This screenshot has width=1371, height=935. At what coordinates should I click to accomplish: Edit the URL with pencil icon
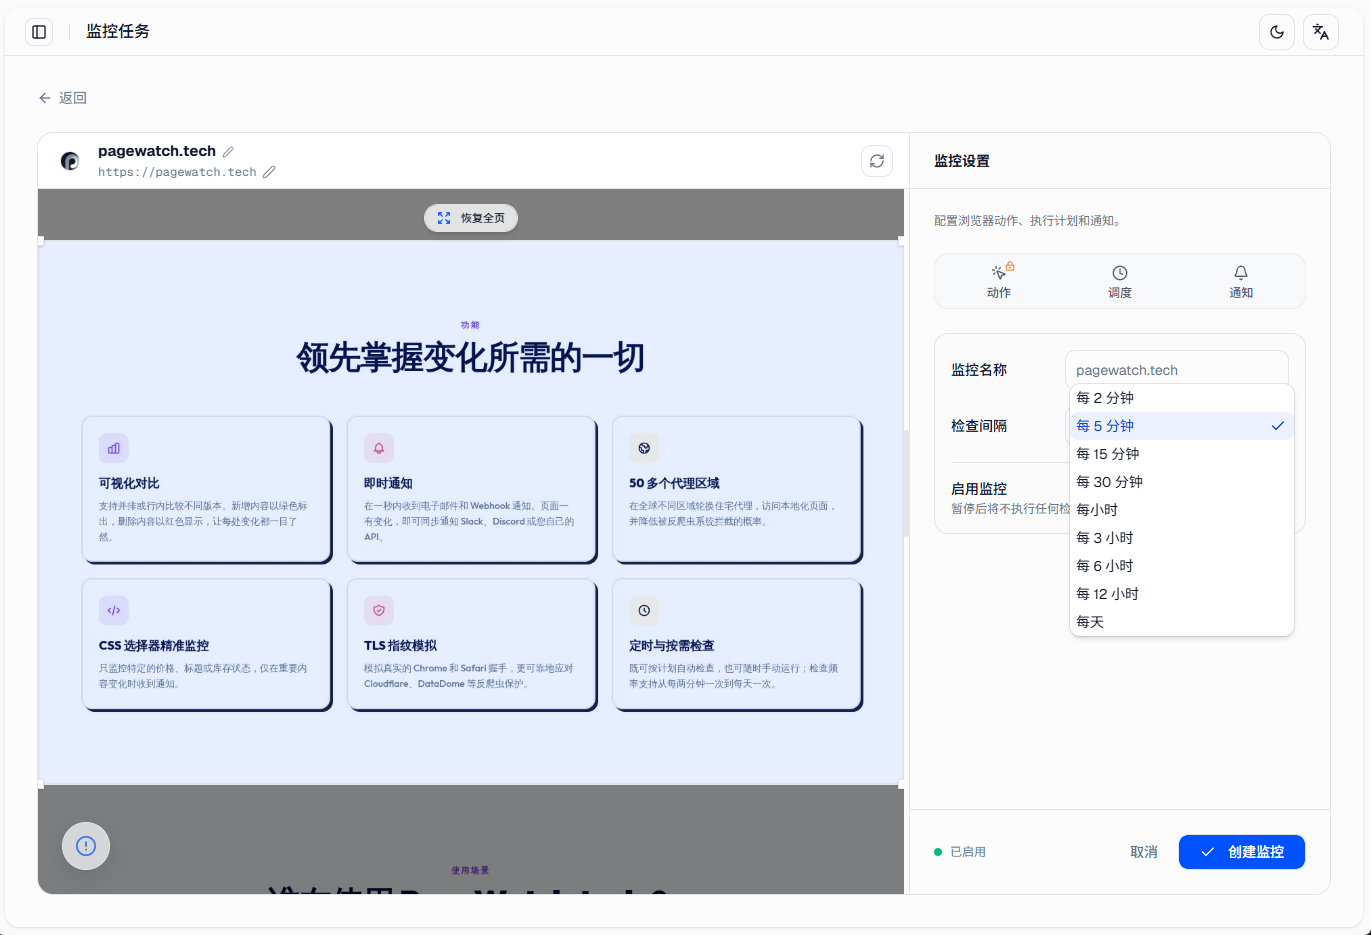click(x=269, y=172)
